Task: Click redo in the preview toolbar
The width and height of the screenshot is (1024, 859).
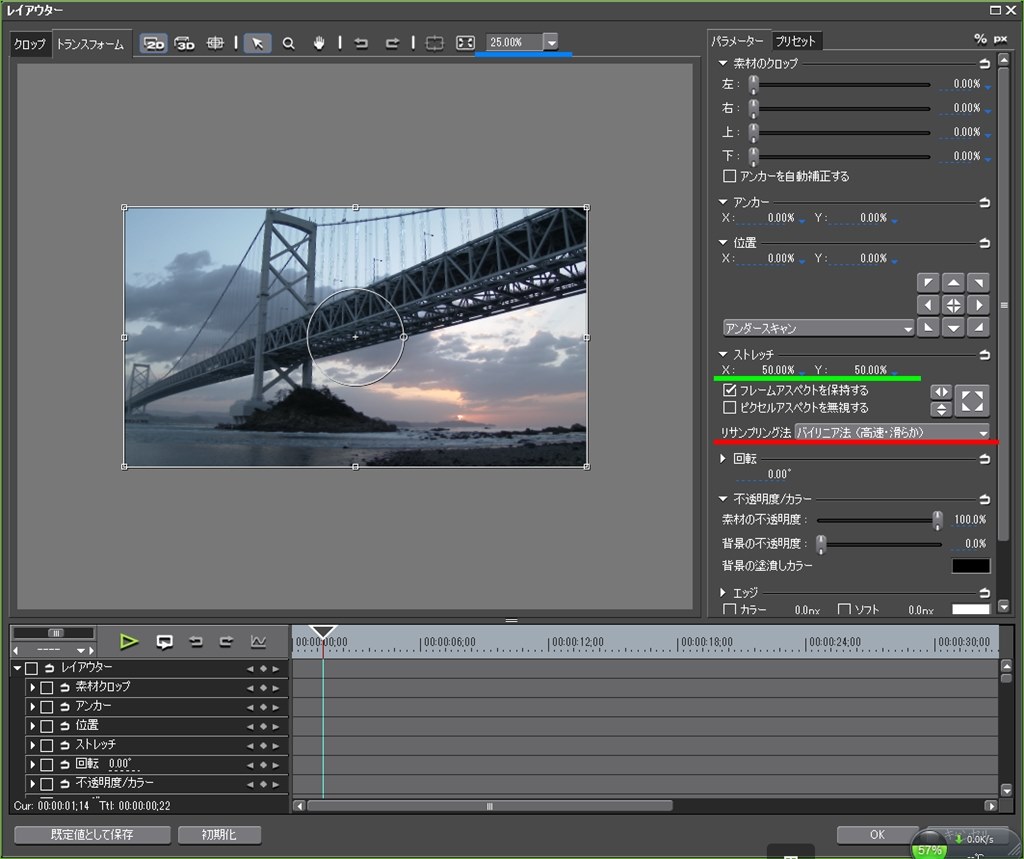Action: coord(392,43)
